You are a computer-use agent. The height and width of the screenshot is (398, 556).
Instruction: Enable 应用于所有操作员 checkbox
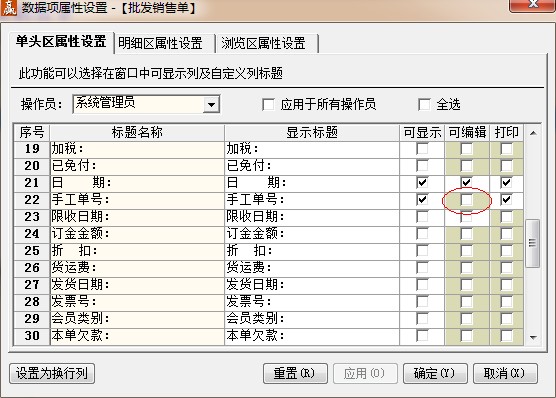coord(268,105)
